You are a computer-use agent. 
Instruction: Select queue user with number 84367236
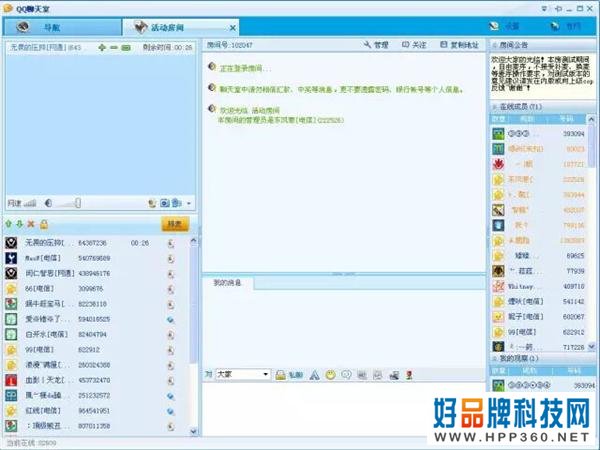(96, 243)
